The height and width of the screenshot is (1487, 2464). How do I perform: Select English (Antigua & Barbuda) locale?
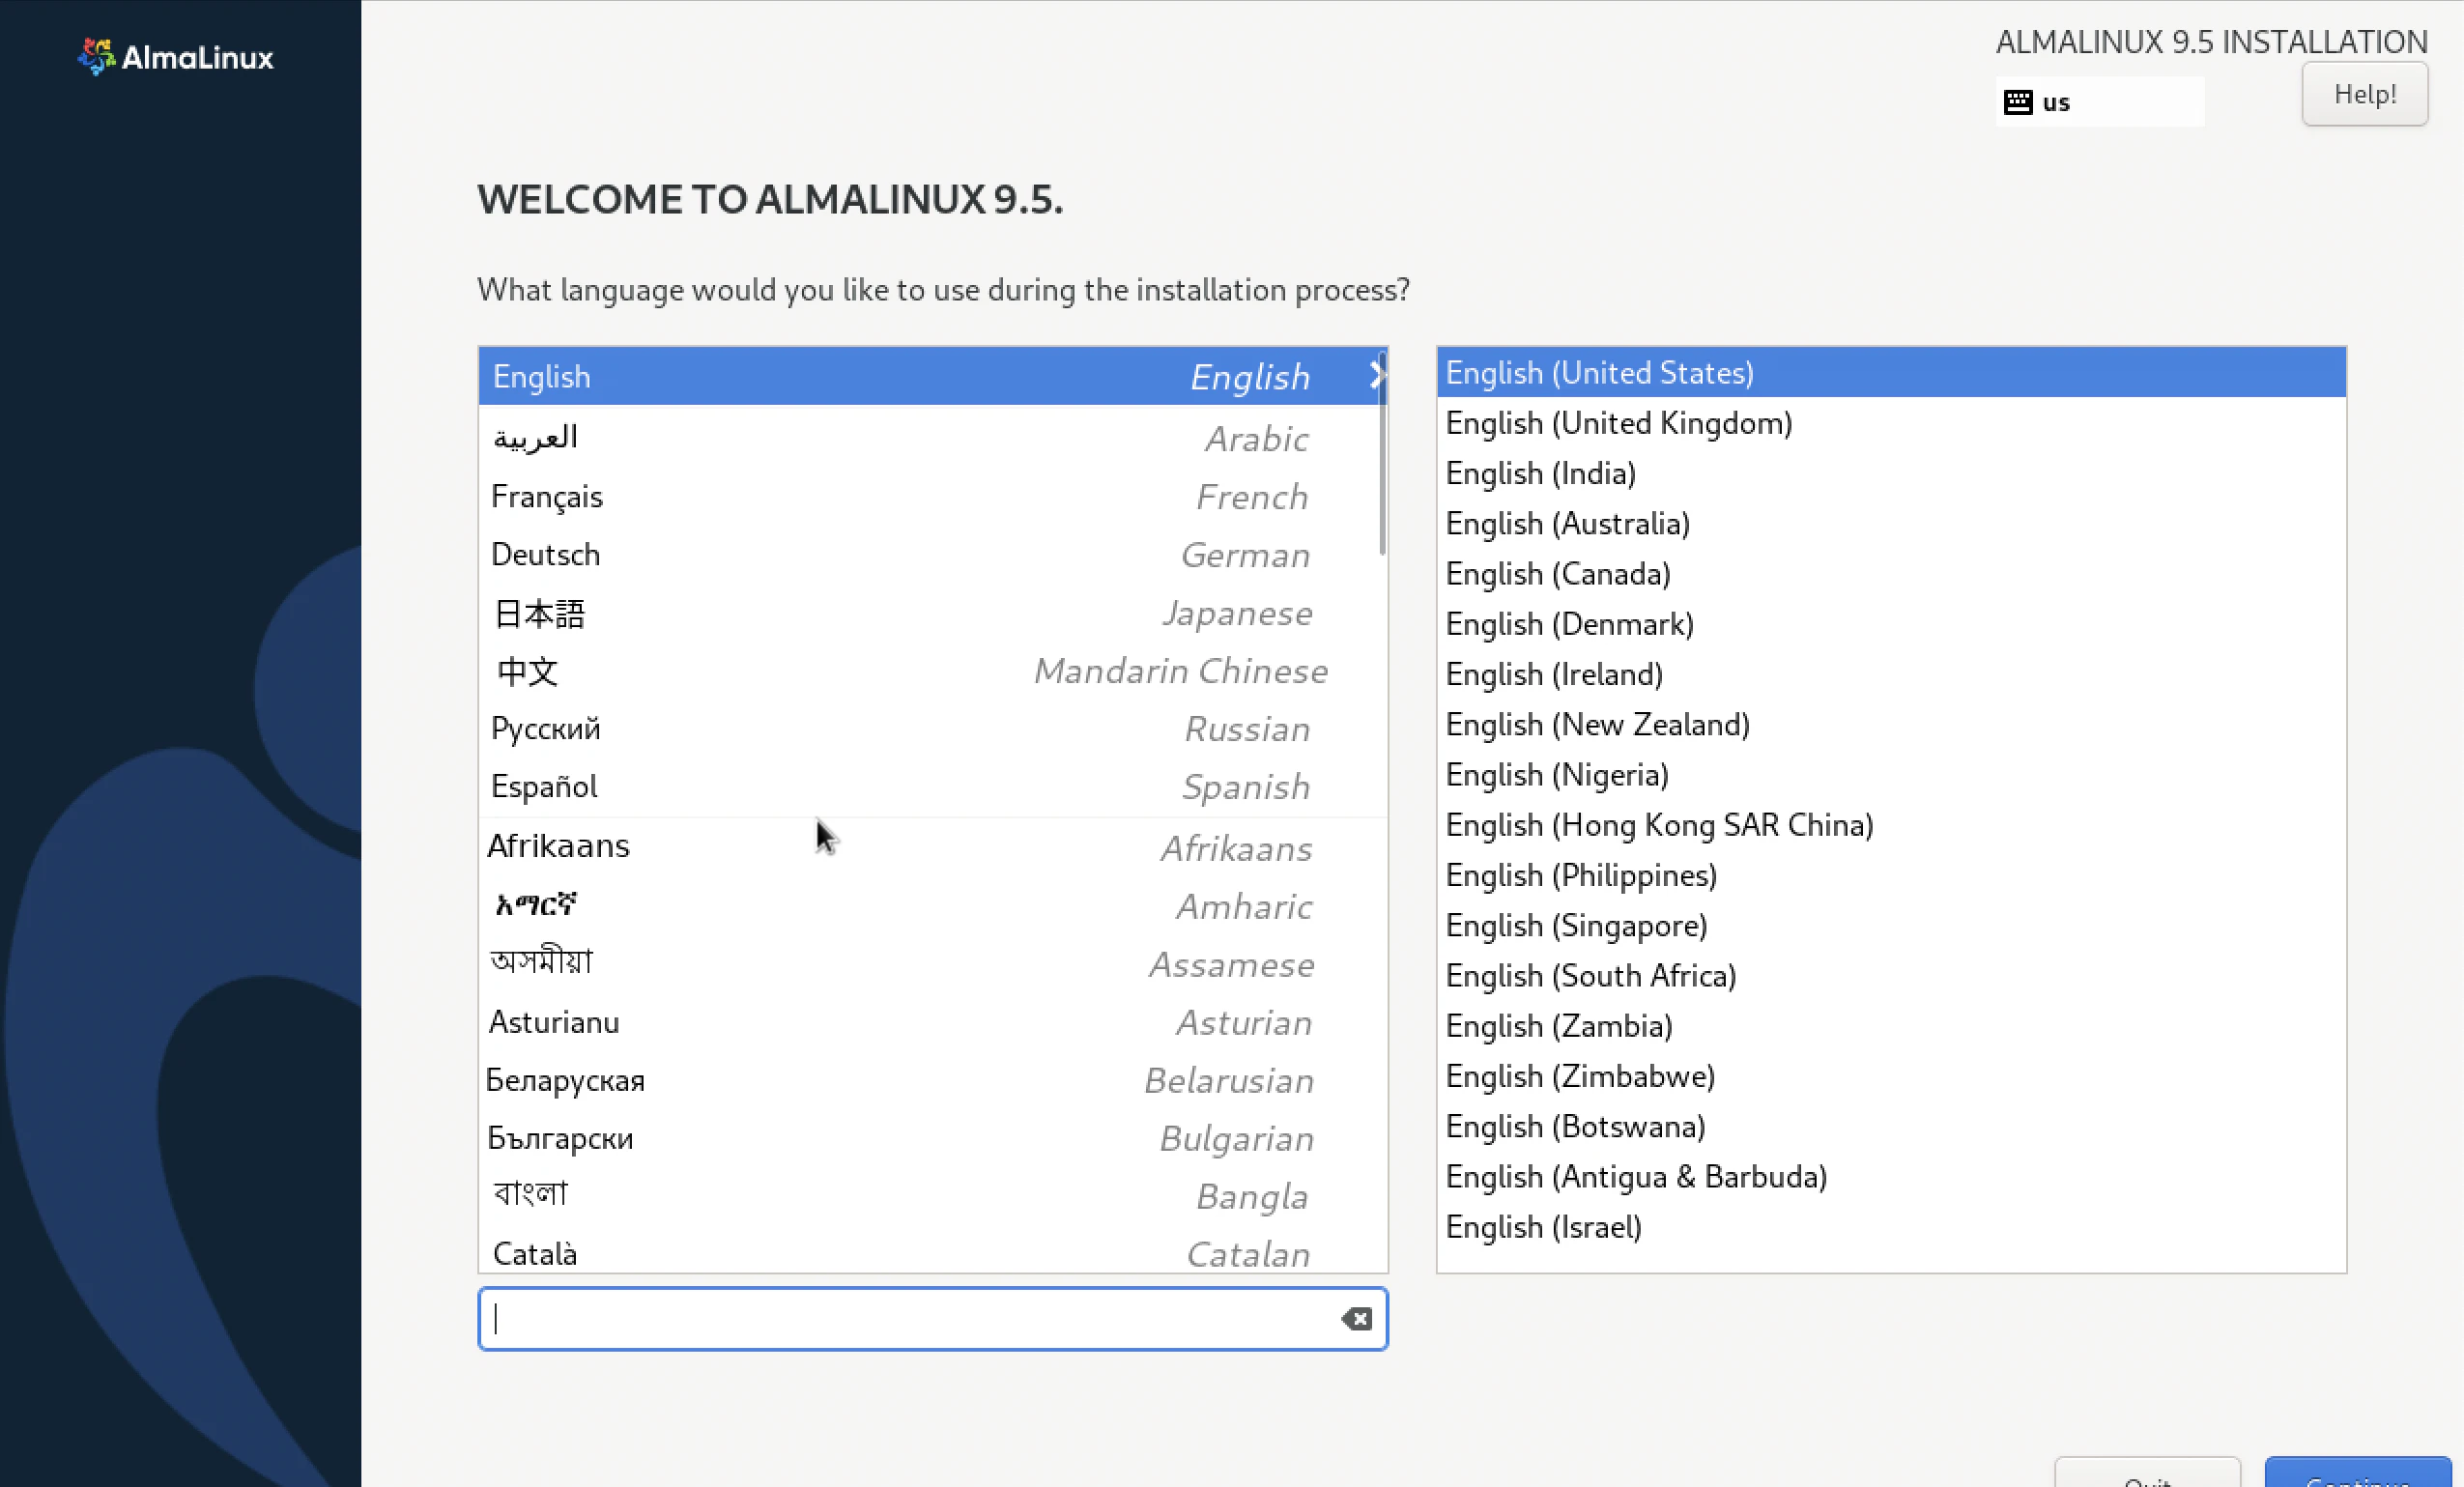(x=1891, y=1176)
